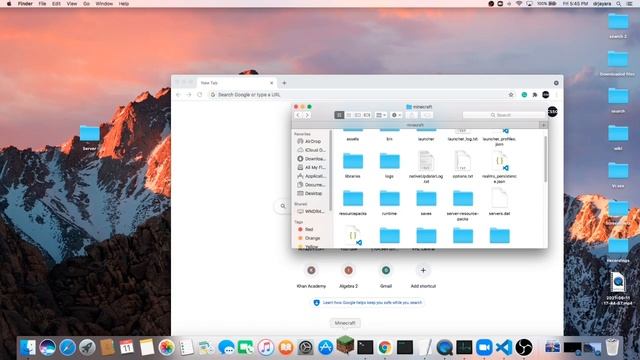
Task: Open the Gmail shortcut in Chrome
Action: click(x=386, y=276)
